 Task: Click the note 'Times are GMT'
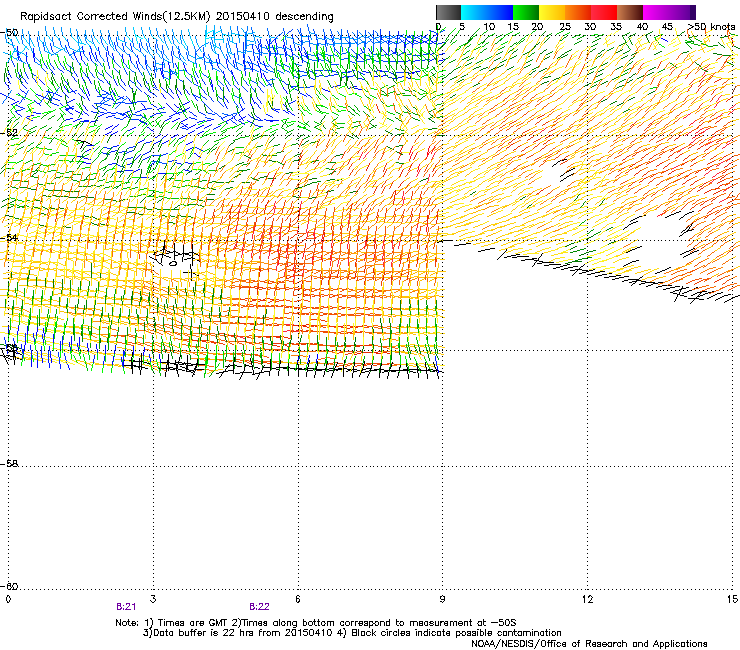[193, 623]
